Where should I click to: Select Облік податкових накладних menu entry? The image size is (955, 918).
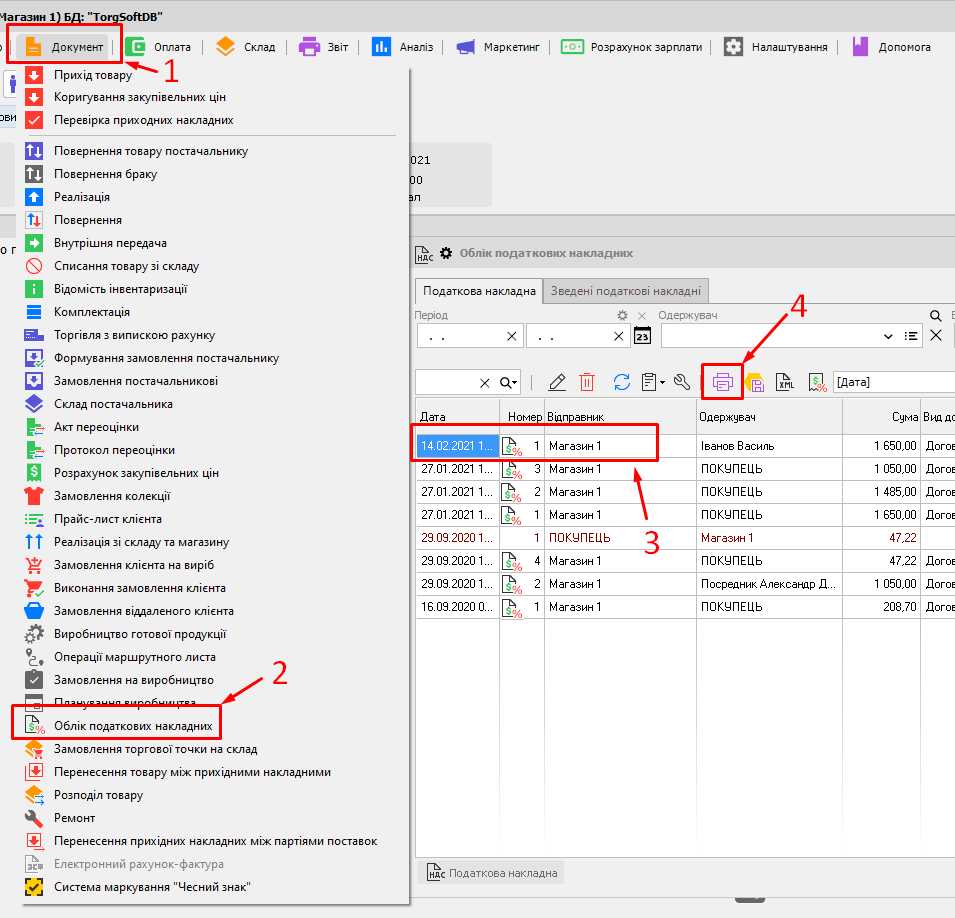(x=132, y=725)
